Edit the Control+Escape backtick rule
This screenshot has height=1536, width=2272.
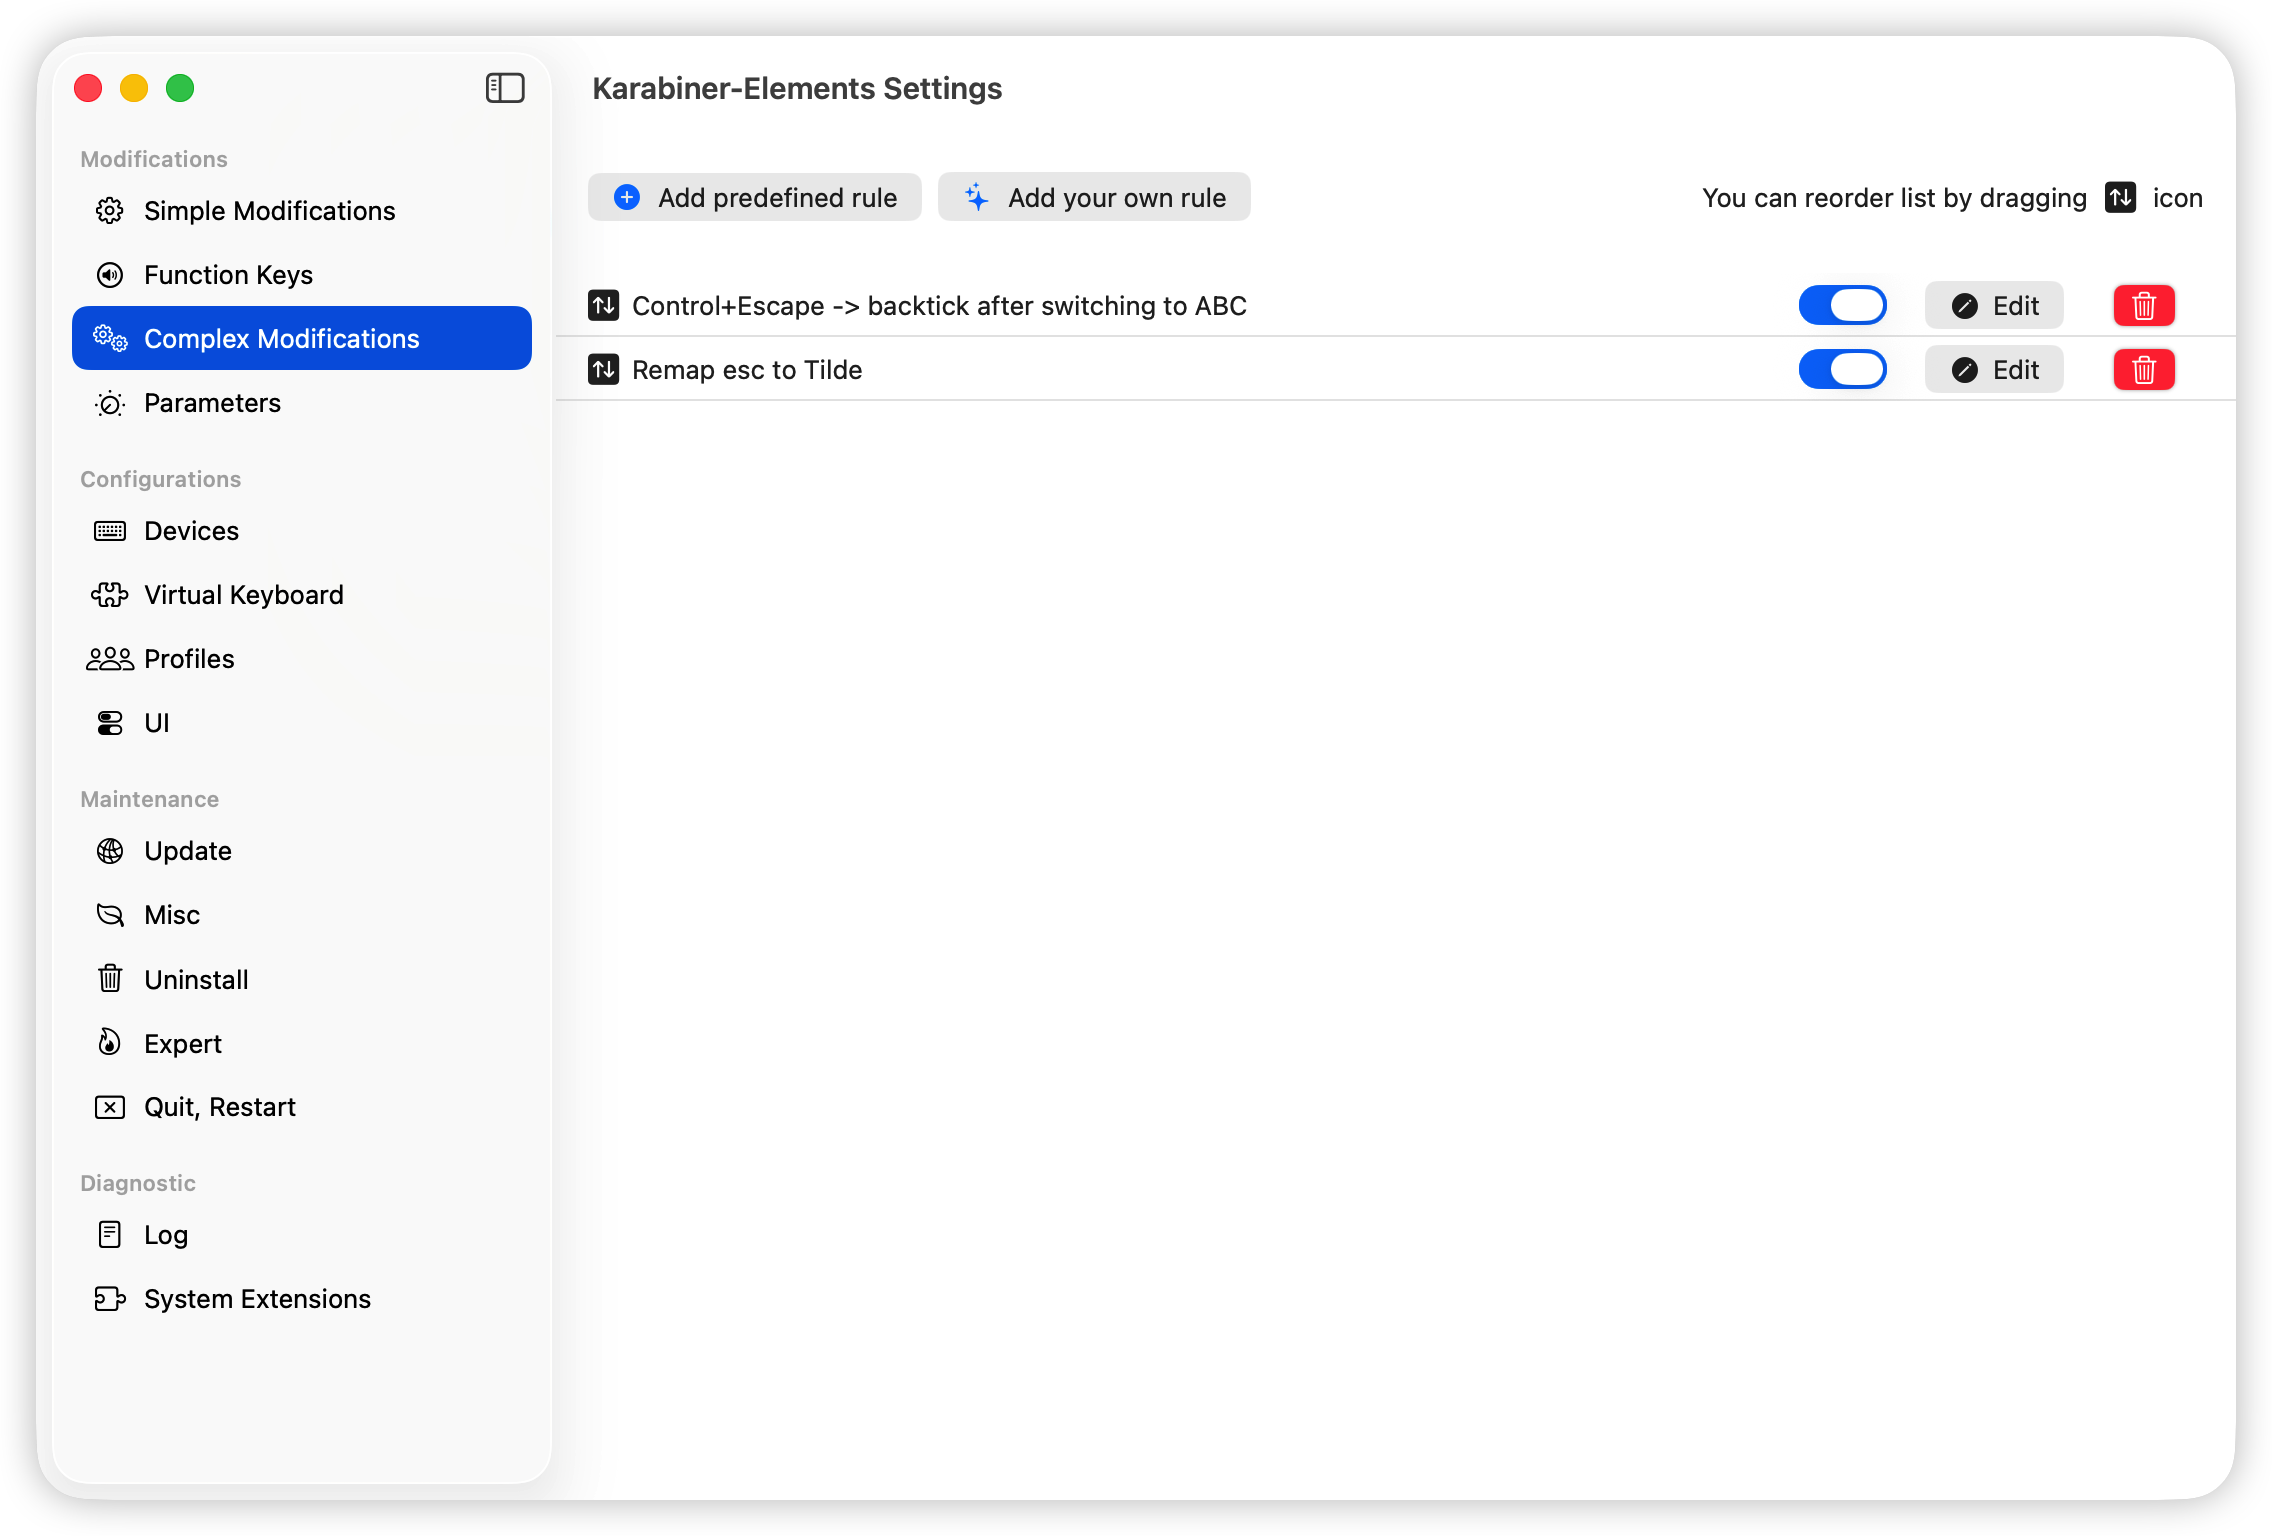(x=1994, y=306)
